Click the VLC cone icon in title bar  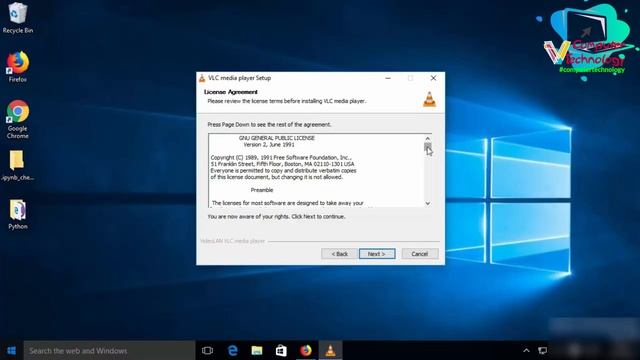click(x=202, y=78)
